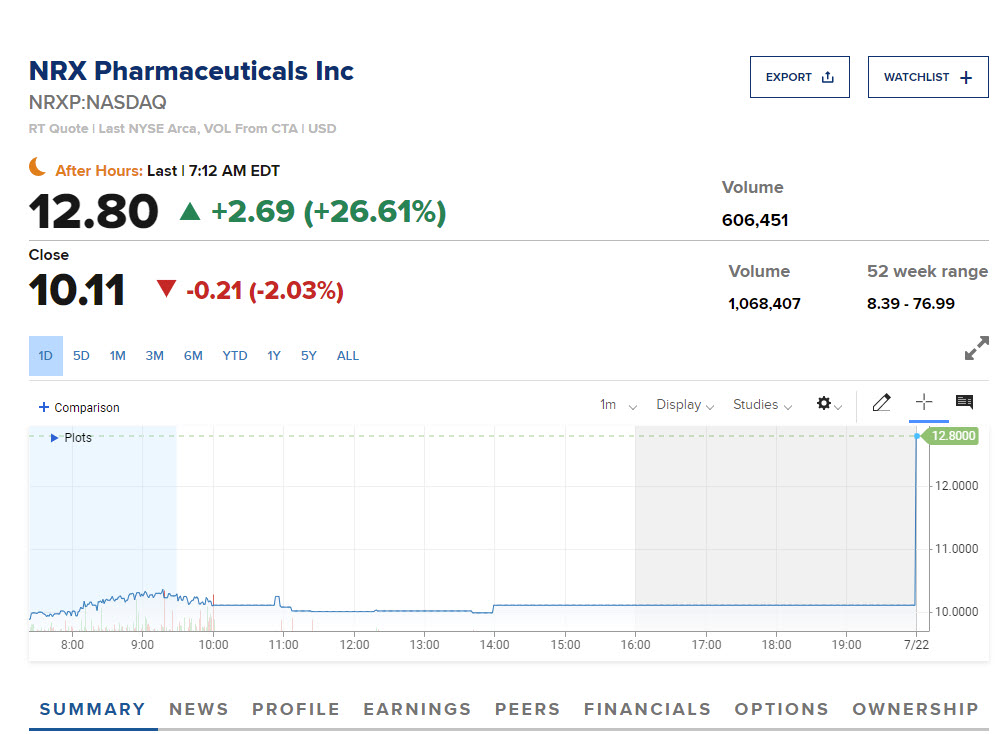The width and height of the screenshot is (1003, 734).
Task: Activate the crosshair tool
Action: pos(924,402)
